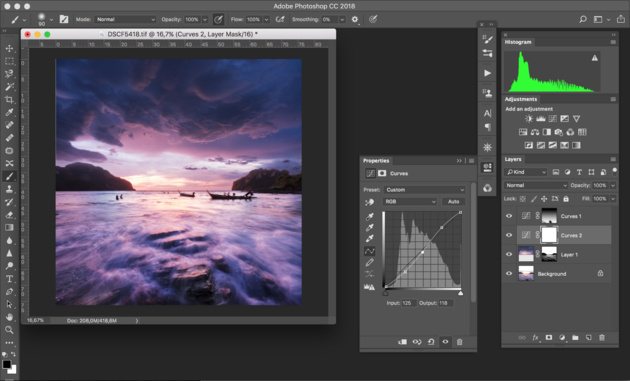630x381 pixels.
Task: Toggle adjustment visibility eye in Properties
Action: (445, 342)
